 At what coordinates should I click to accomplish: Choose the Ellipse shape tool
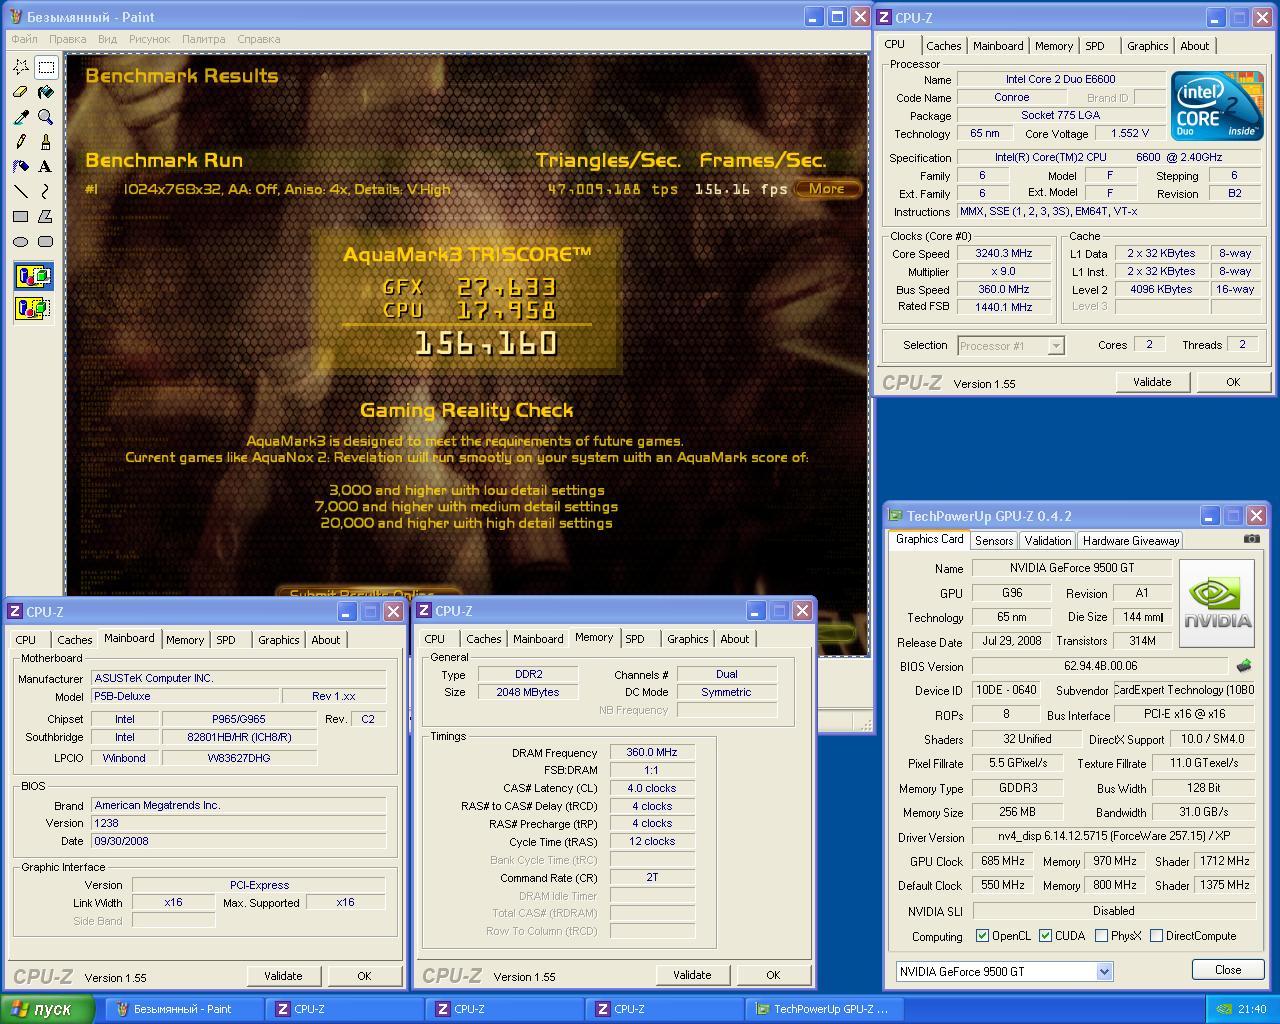(20, 241)
